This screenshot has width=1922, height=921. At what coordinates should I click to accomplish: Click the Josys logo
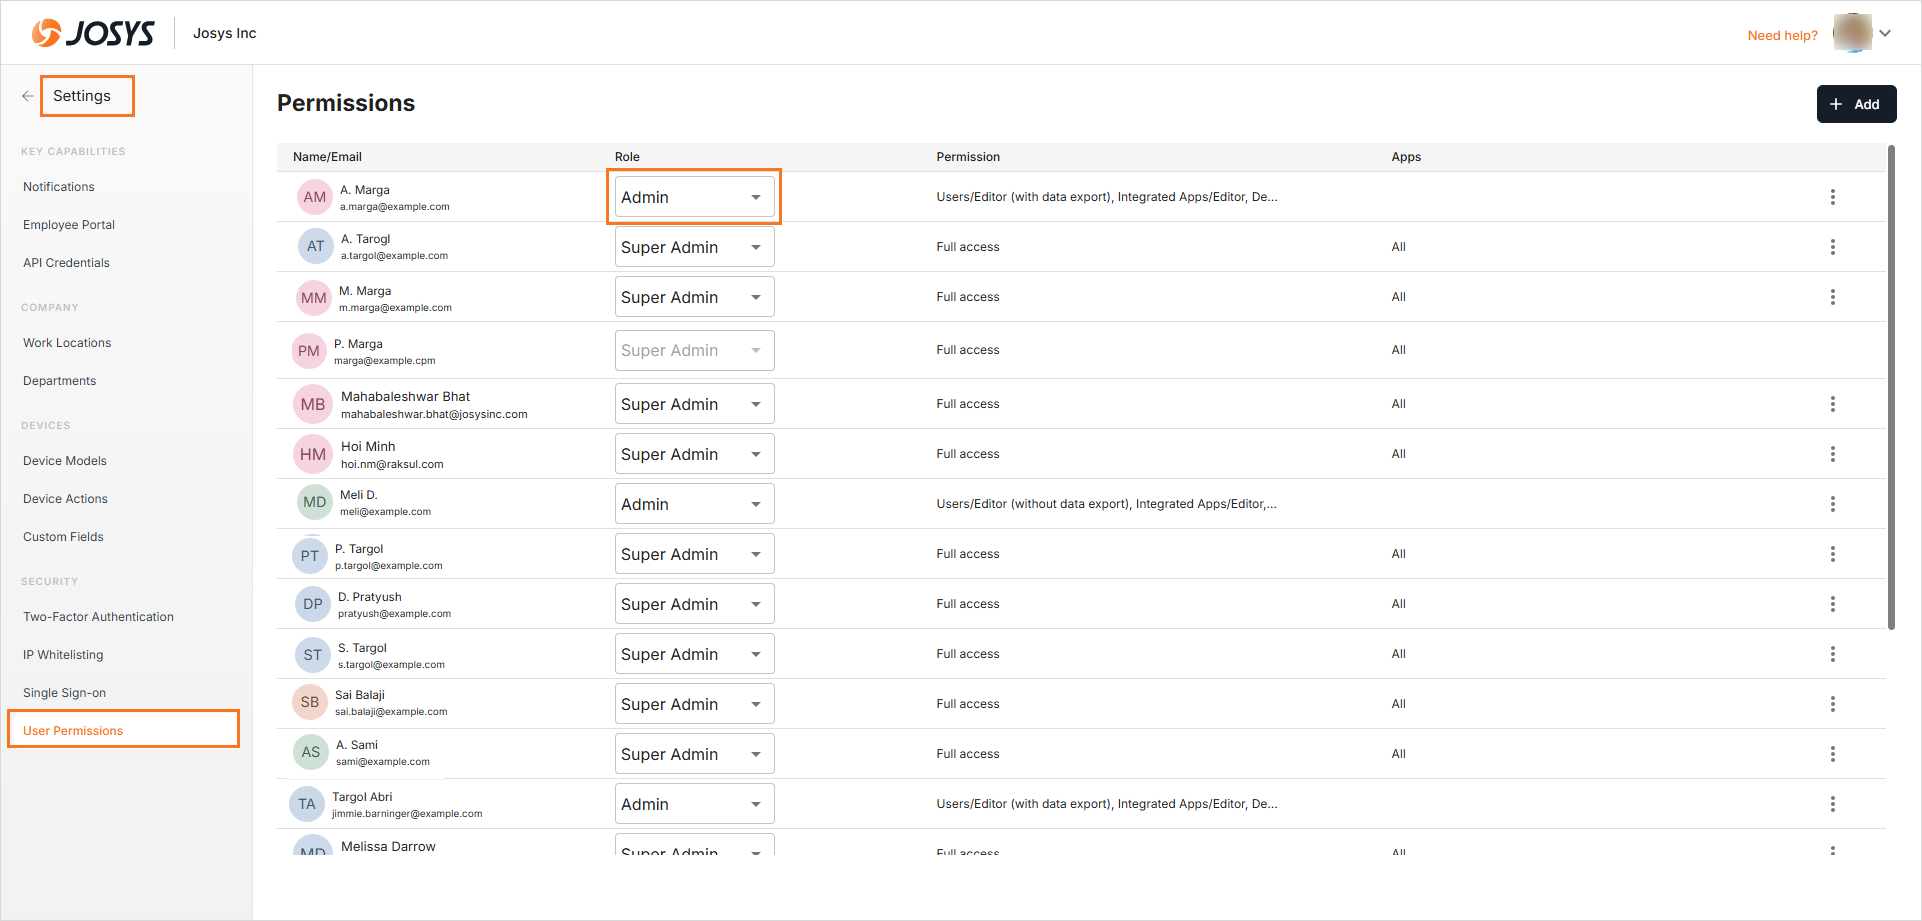tap(93, 33)
